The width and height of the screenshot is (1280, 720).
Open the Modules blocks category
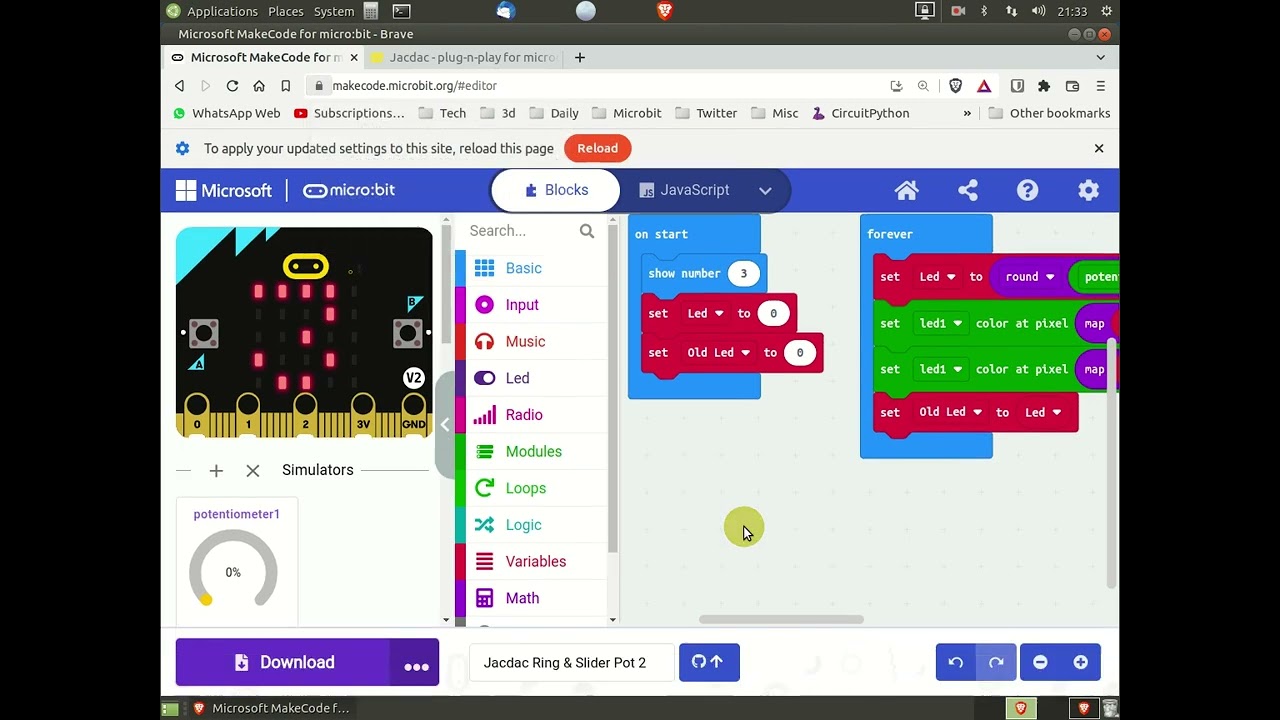tap(531, 451)
